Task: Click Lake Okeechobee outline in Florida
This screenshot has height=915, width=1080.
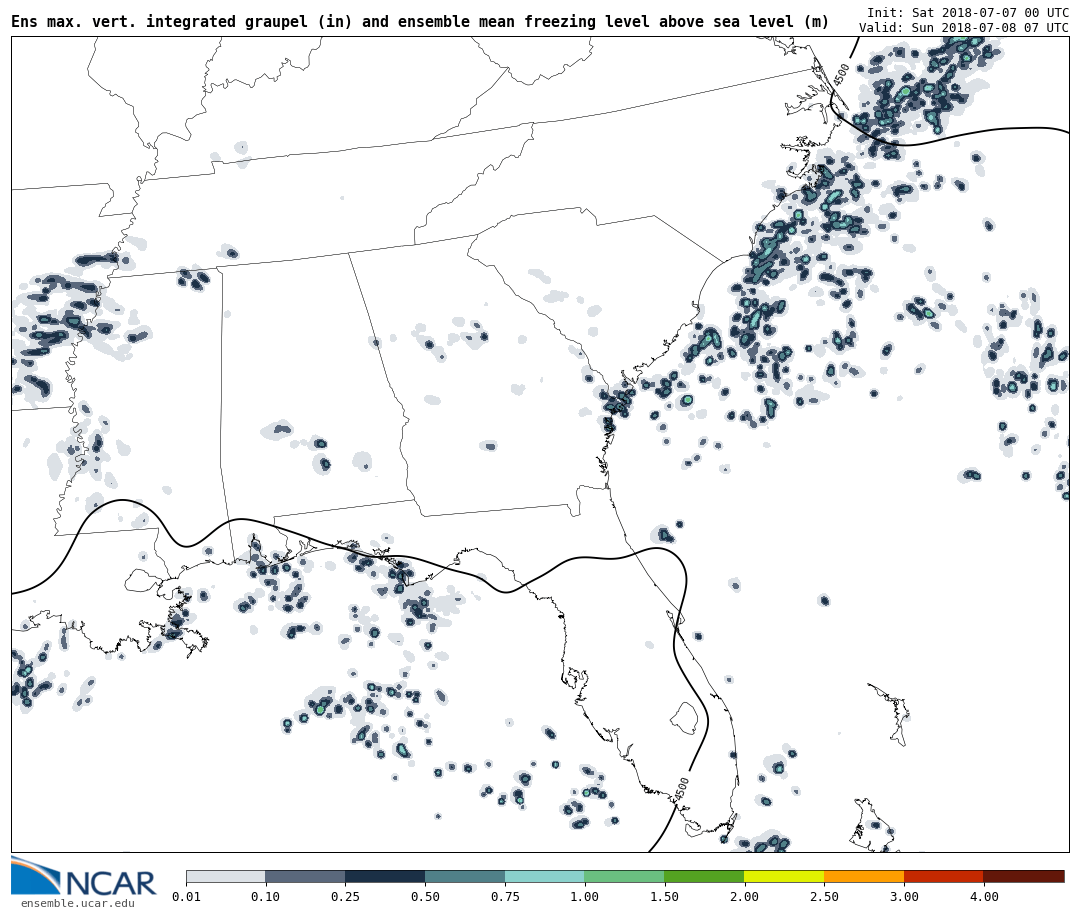Action: coord(685,718)
